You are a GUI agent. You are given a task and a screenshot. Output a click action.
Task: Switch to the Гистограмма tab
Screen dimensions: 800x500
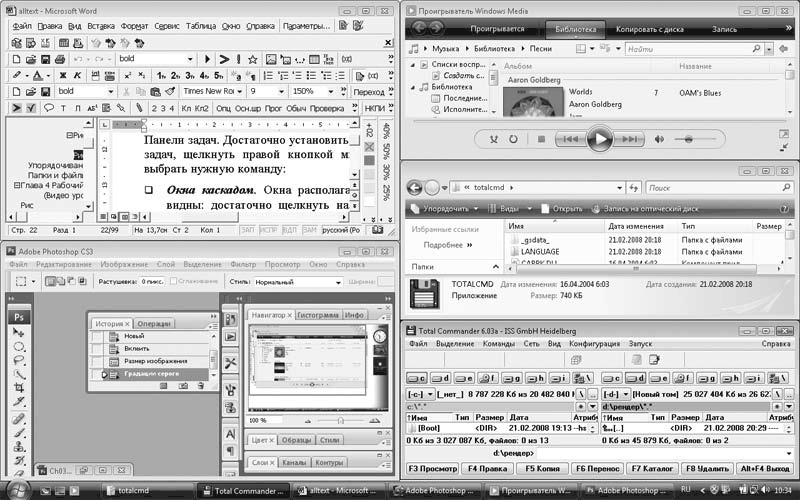pos(317,315)
